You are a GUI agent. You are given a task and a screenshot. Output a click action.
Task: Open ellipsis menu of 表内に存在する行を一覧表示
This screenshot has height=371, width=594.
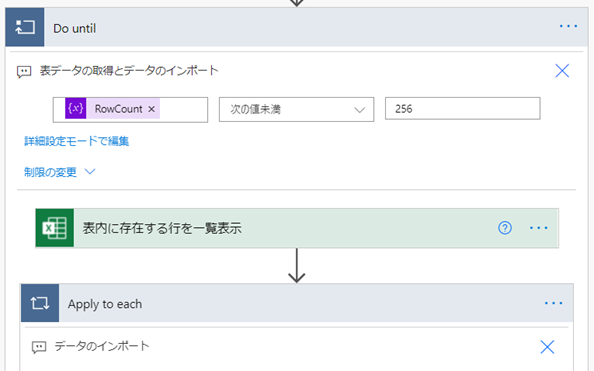pos(538,228)
